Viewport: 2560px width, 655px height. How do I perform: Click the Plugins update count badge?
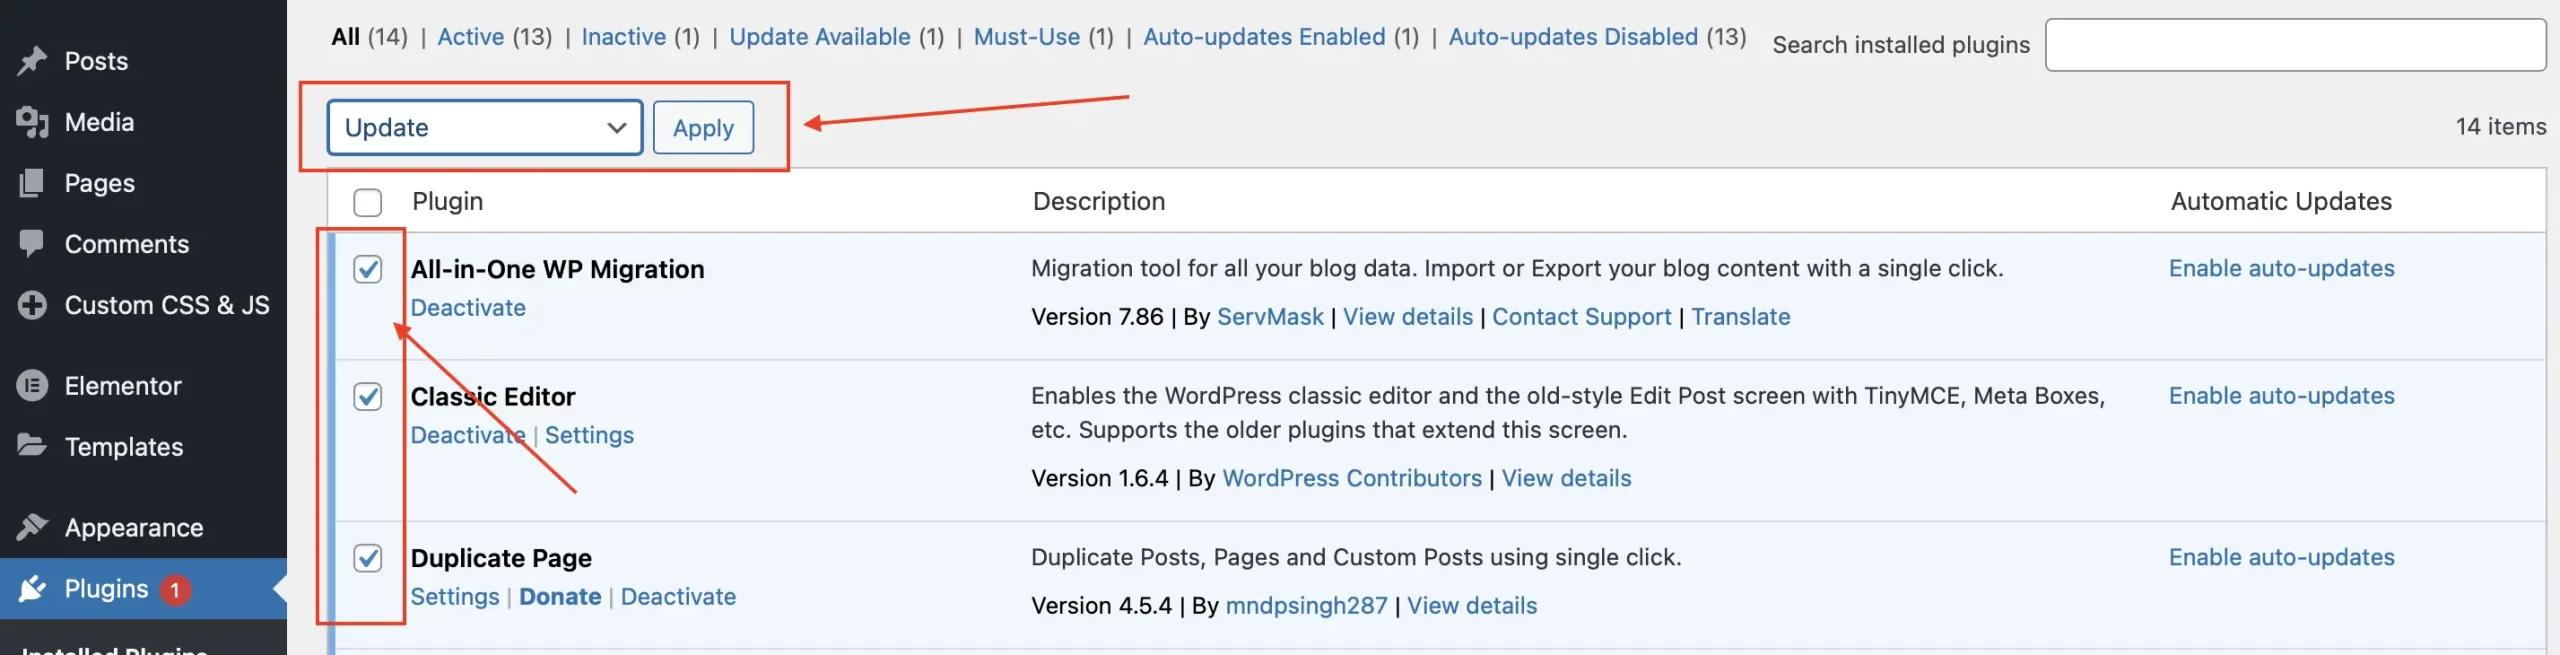175,590
